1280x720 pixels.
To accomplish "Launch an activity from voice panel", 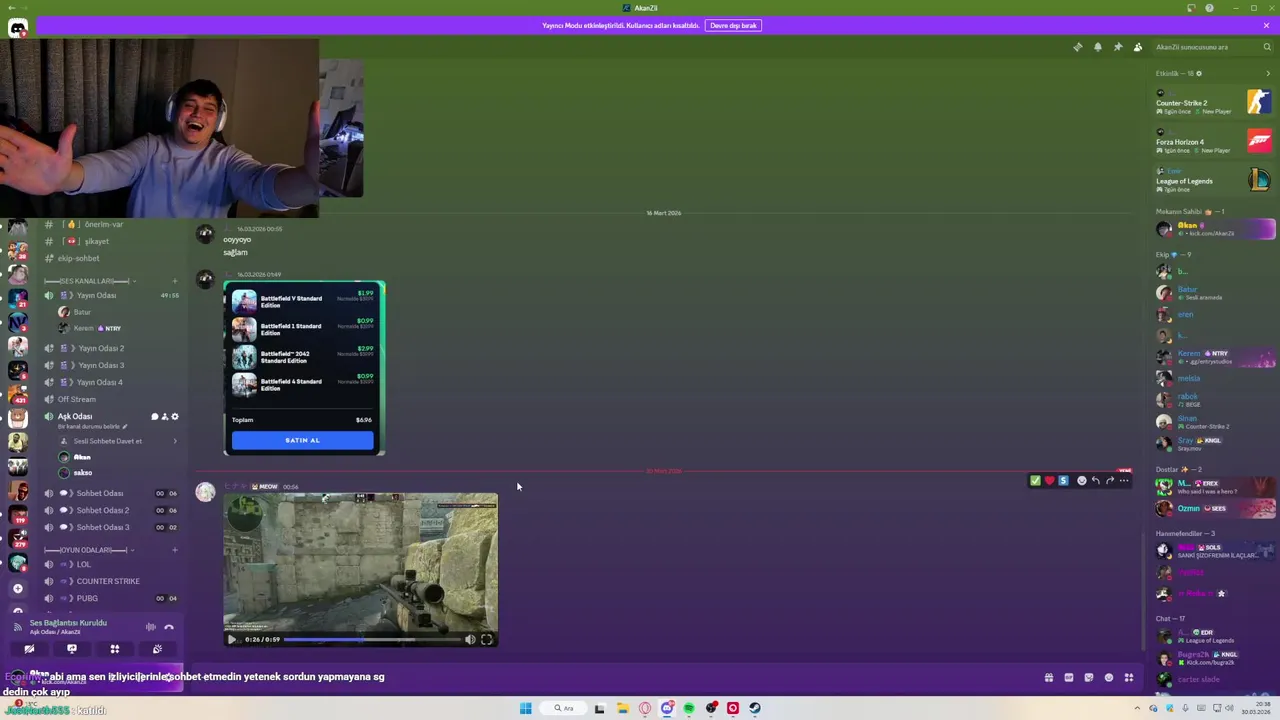I will [x=114, y=649].
